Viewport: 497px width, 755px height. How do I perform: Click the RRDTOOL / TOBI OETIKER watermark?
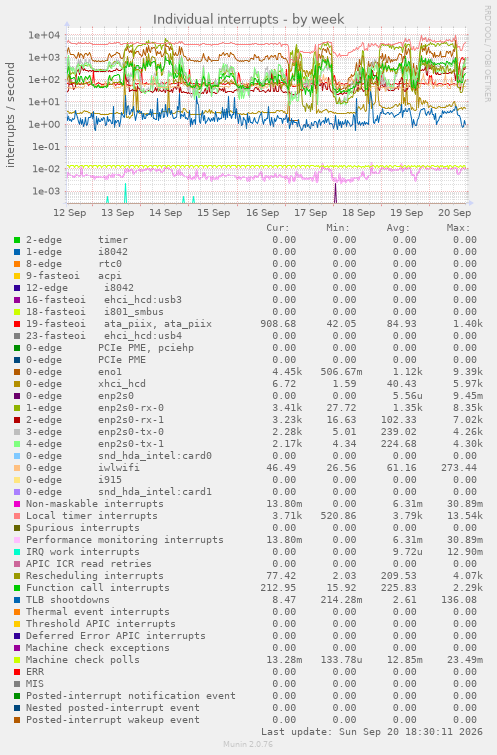pyautogui.click(x=487, y=53)
